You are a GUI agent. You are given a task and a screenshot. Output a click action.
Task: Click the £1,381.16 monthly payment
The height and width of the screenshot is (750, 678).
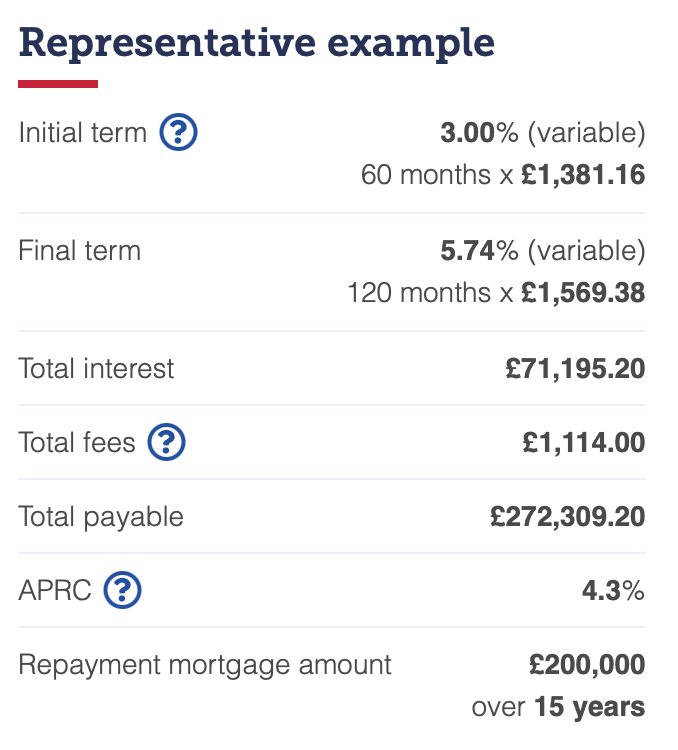click(x=583, y=175)
